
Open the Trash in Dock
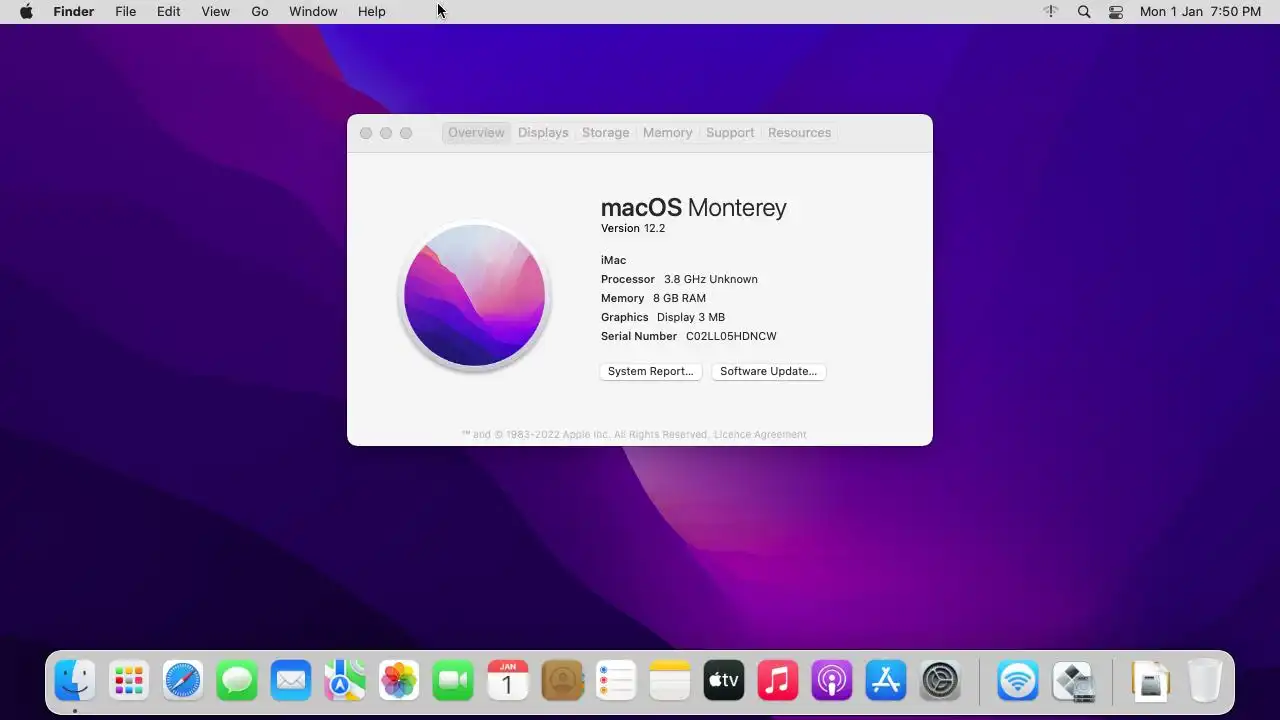coord(1205,681)
